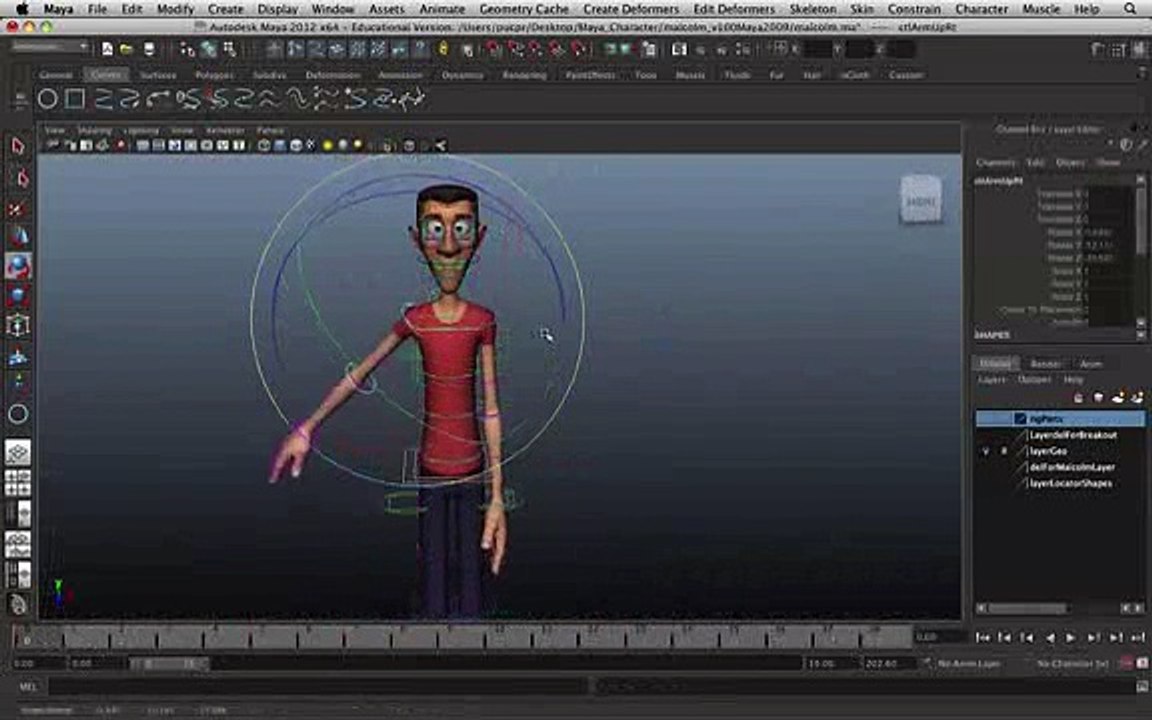Toggle visibility of rigParts layer
Image resolution: width=1152 pixels, height=720 pixels.
[985, 419]
